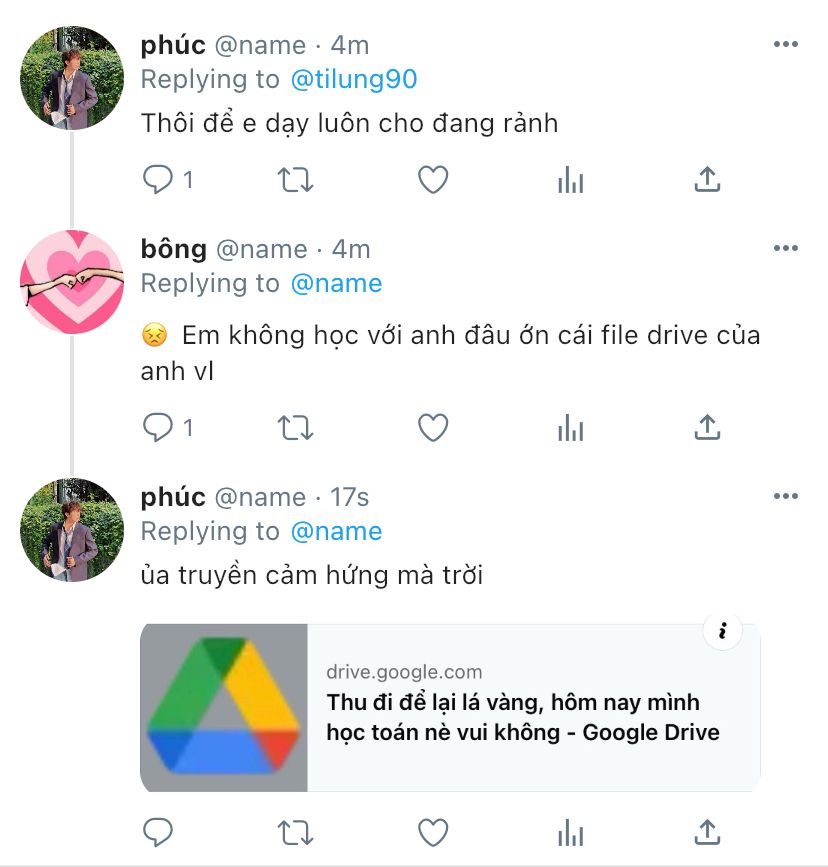
Task: Click the info icon on link card
Action: click(722, 631)
